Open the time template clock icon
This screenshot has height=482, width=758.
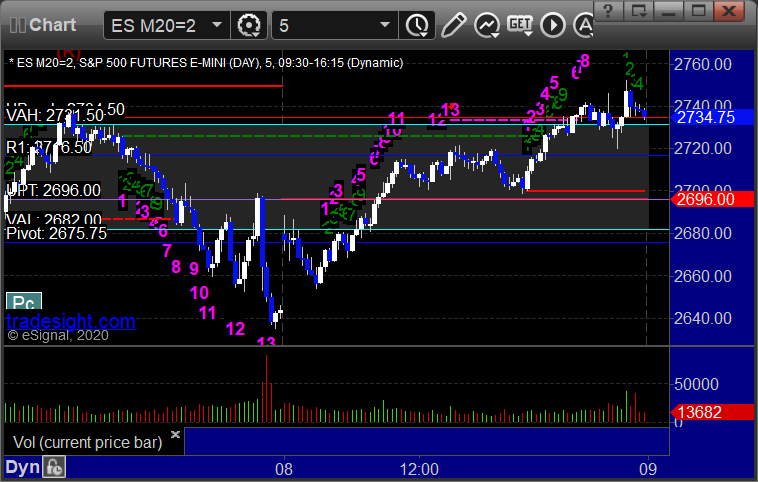click(417, 25)
